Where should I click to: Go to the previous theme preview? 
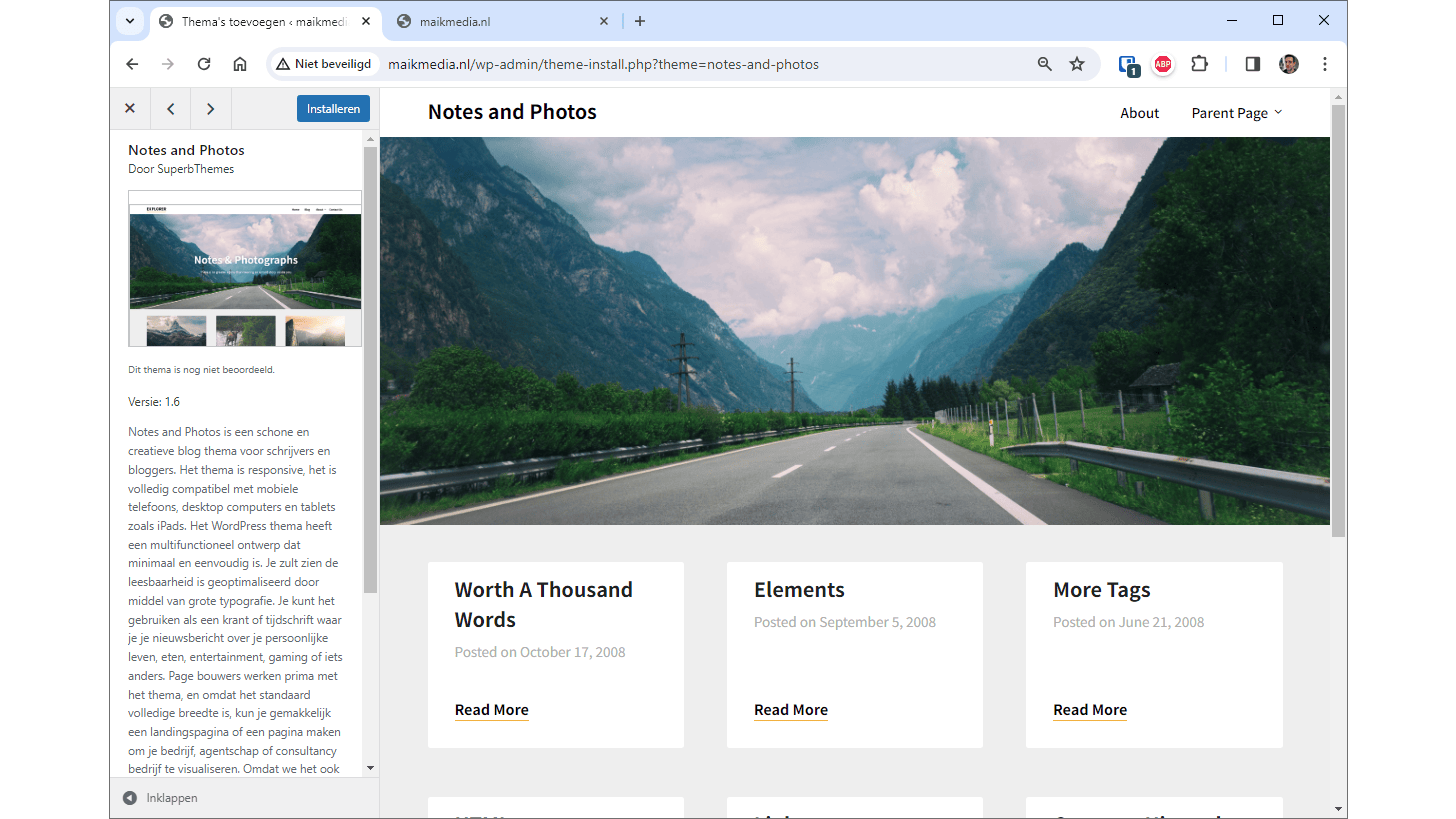[x=171, y=109]
